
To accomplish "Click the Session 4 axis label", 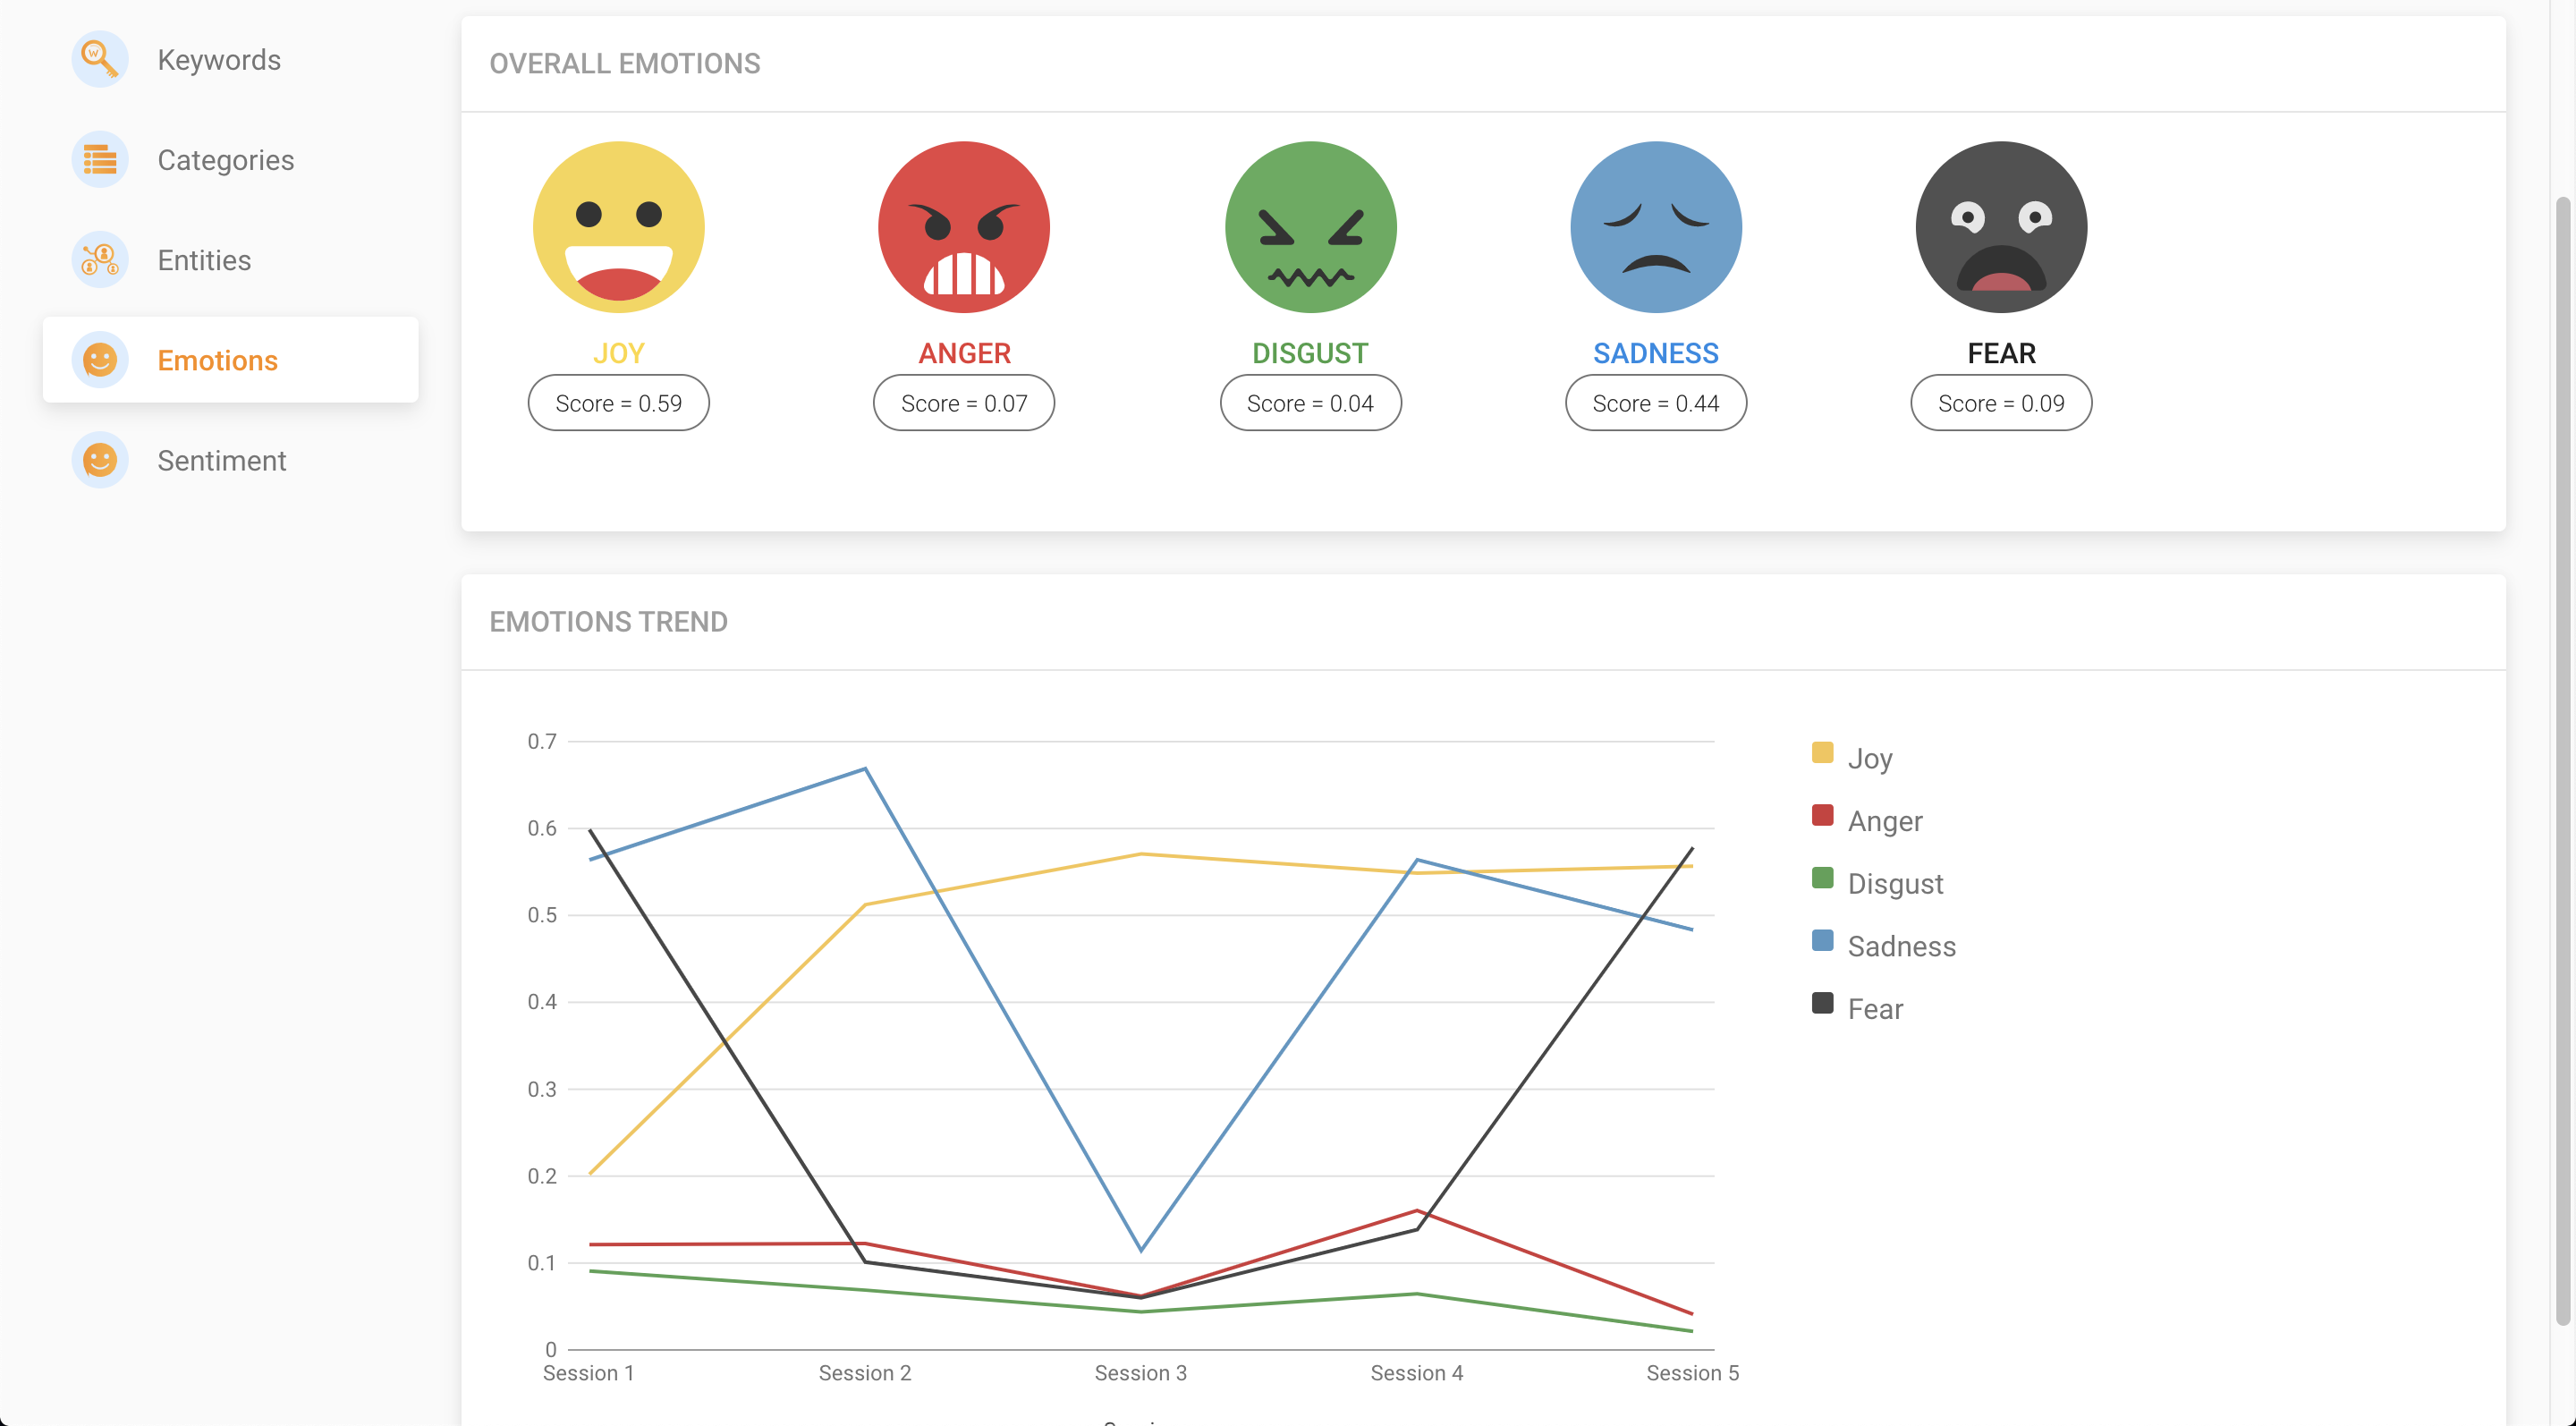I will [x=1417, y=1373].
